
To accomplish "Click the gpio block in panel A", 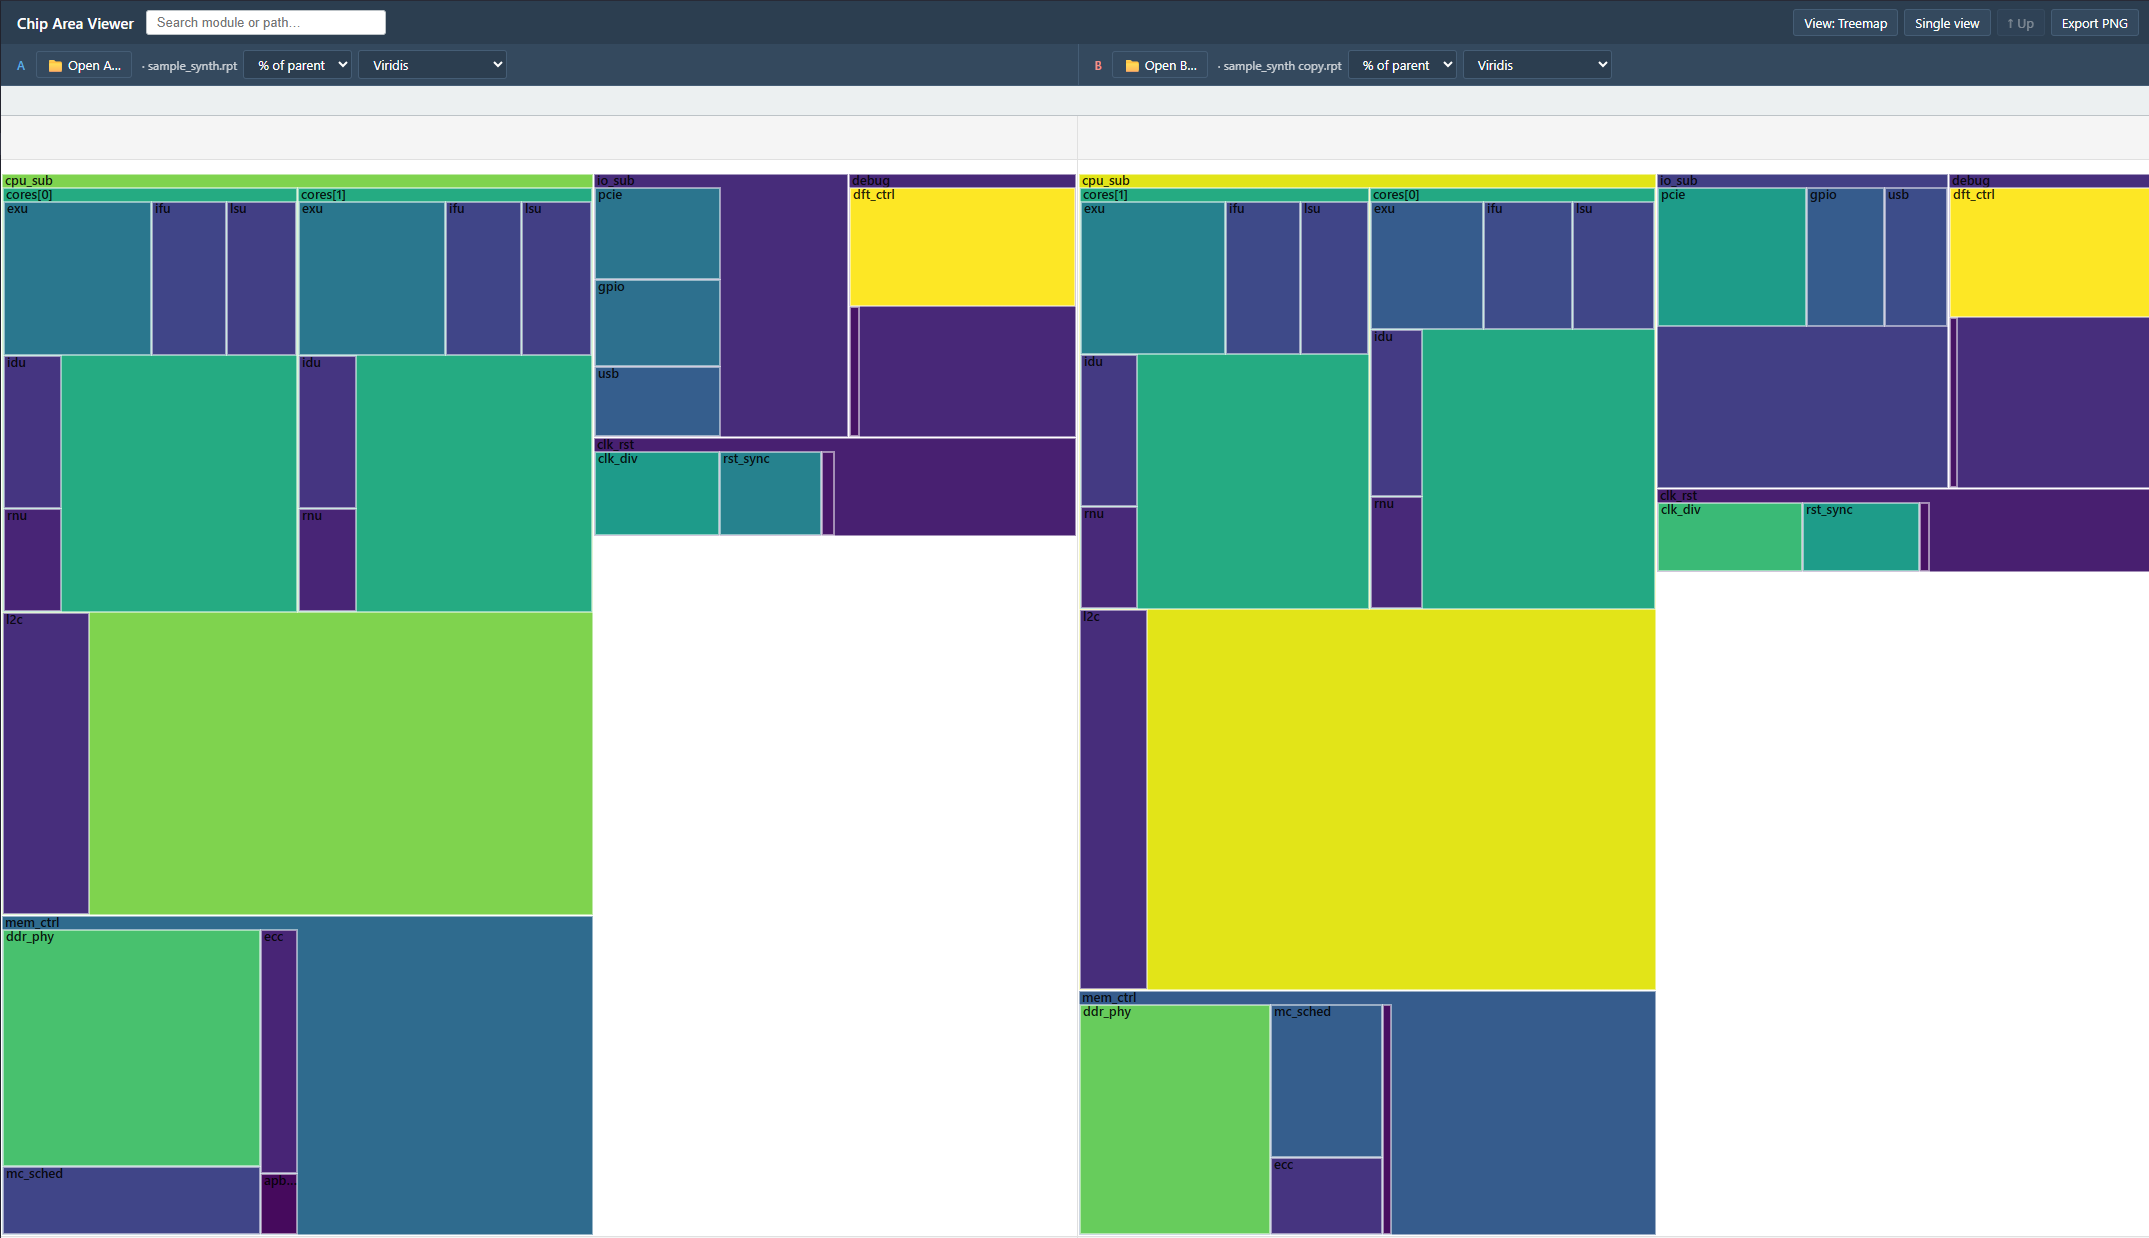I will [x=657, y=323].
